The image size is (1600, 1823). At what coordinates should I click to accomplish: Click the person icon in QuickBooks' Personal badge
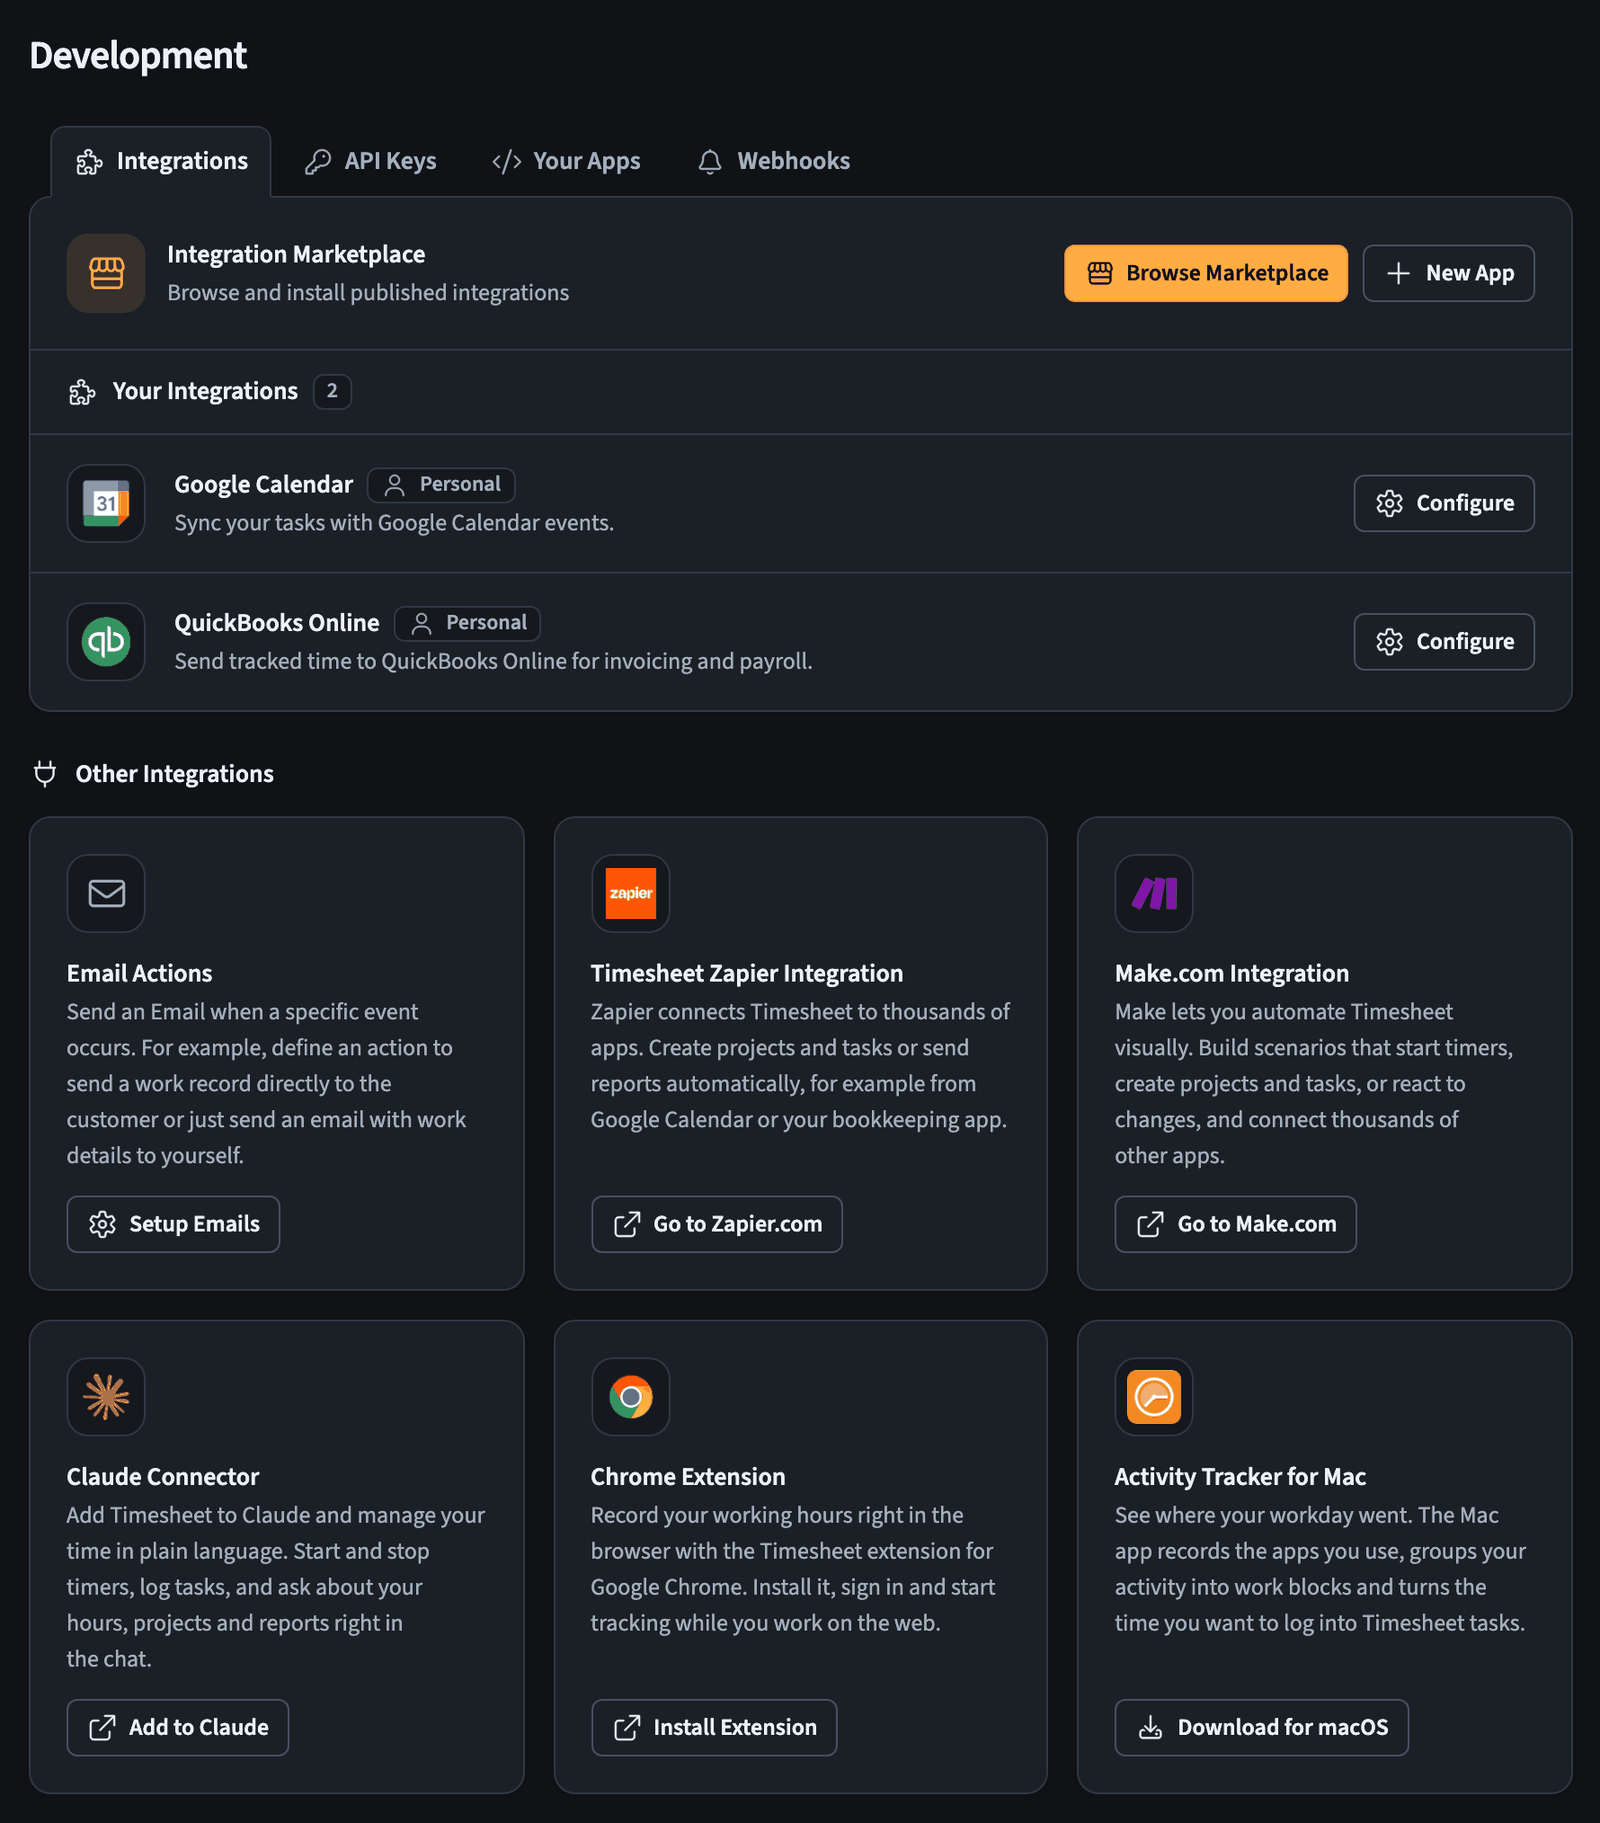(x=422, y=623)
